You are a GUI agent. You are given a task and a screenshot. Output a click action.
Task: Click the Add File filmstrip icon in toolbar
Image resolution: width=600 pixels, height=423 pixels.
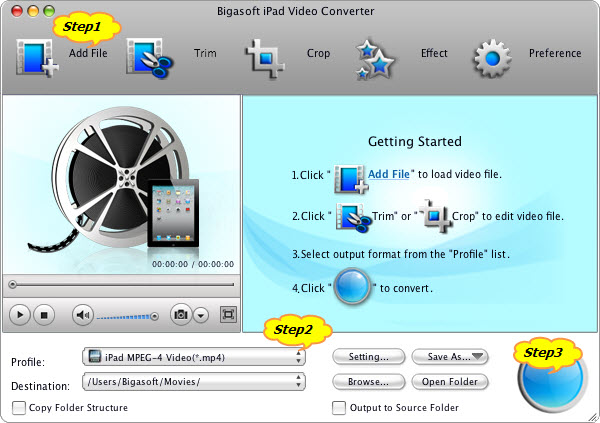(x=37, y=58)
